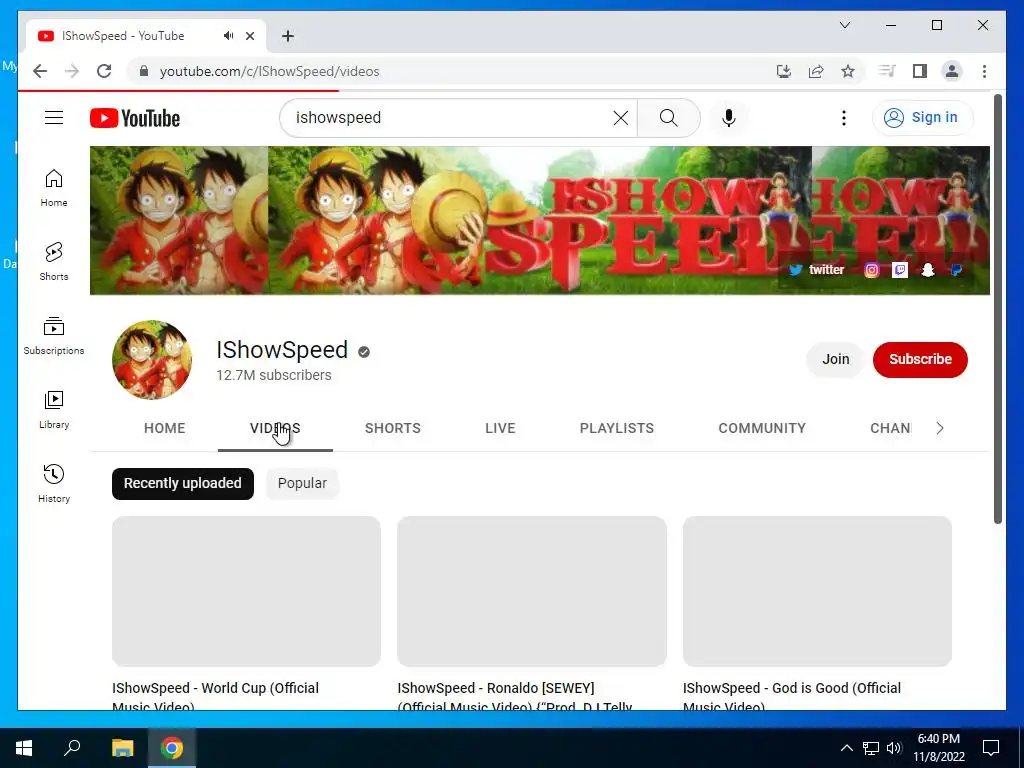
Task: Open the World Cup video thumbnail
Action: (246, 591)
